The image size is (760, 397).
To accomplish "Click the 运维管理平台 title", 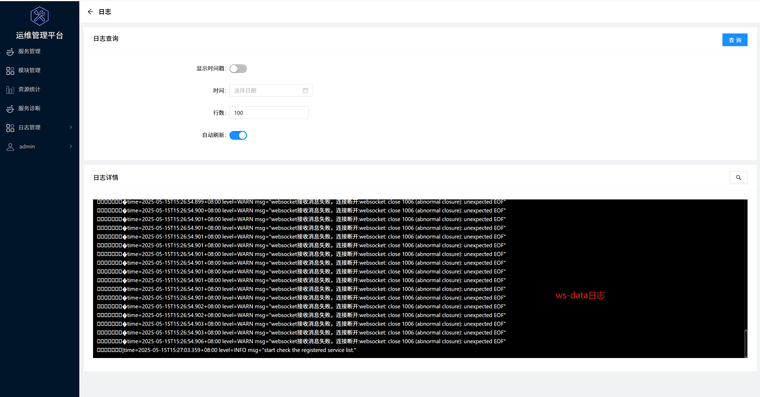I will coord(39,35).
